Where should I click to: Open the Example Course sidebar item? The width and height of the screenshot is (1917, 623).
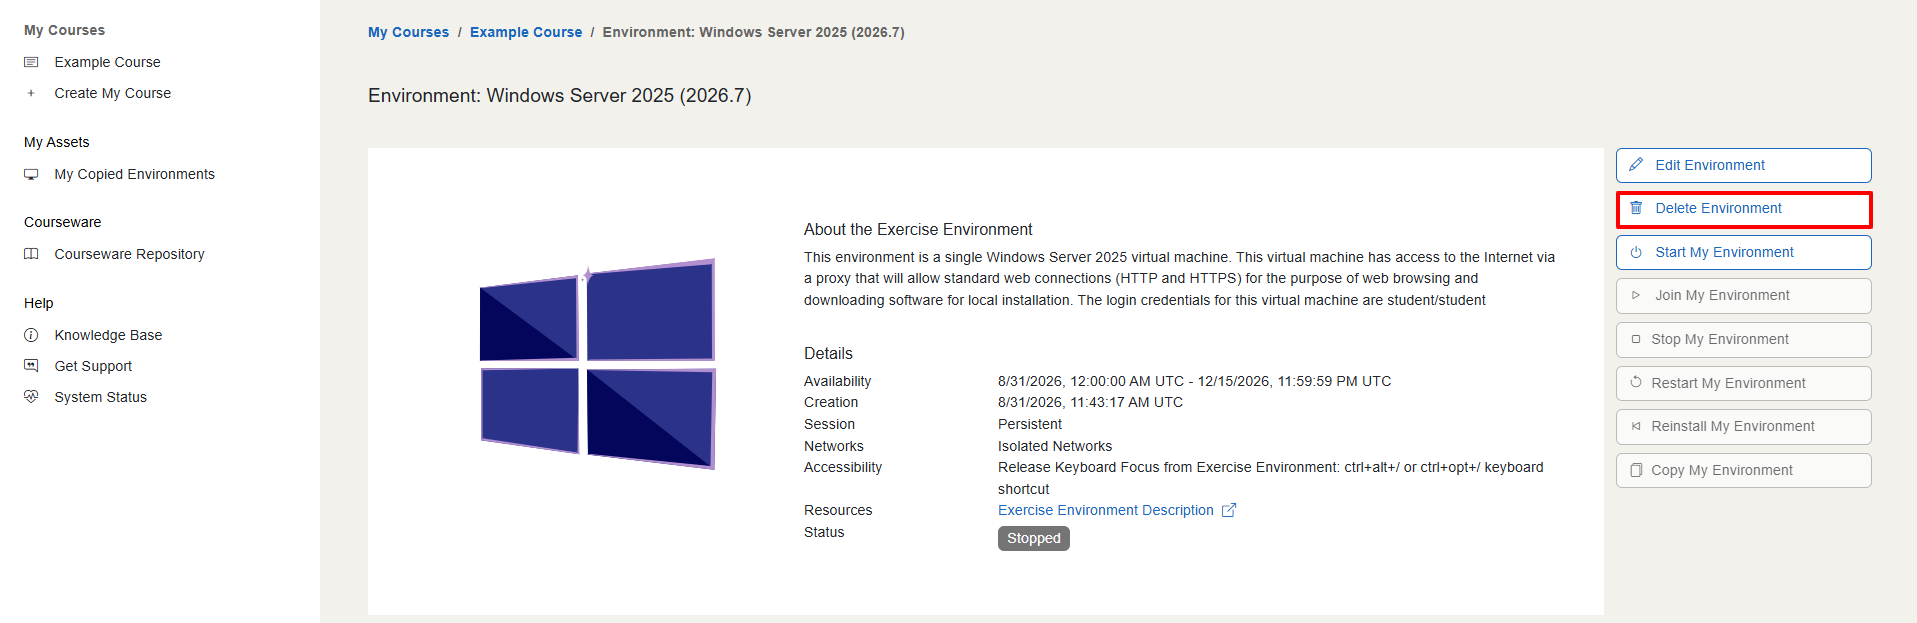[x=107, y=62]
